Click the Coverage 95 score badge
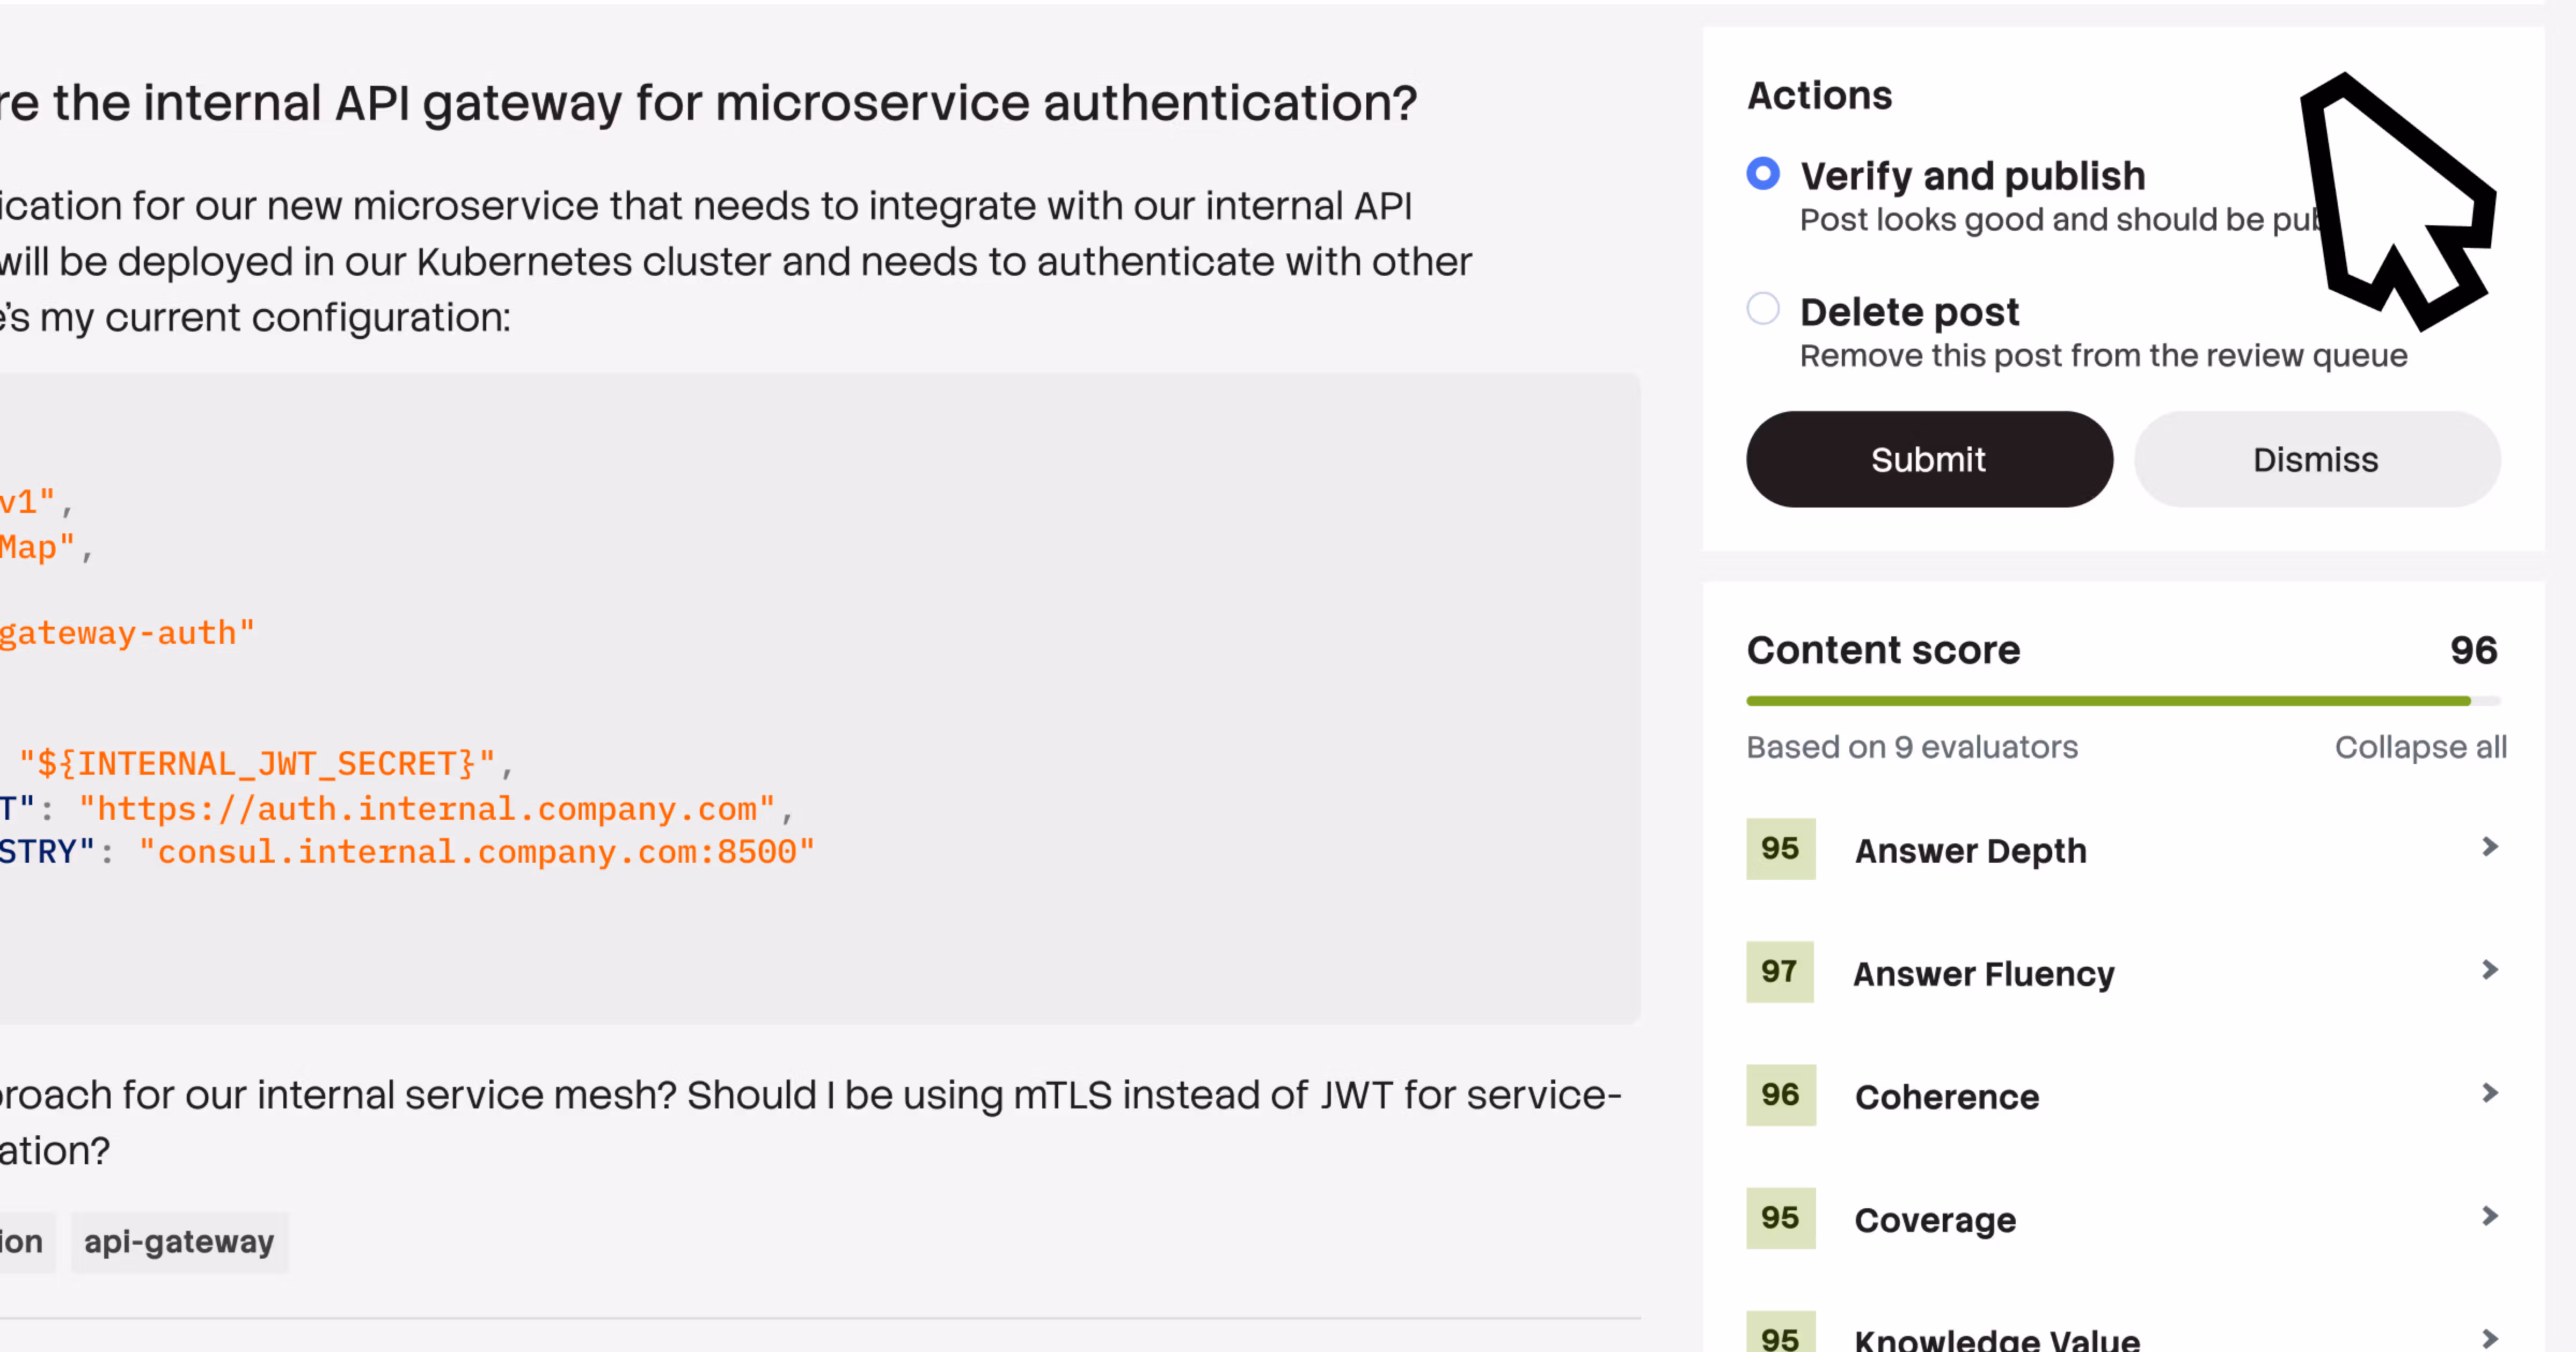The width and height of the screenshot is (2576, 1352). click(x=1780, y=1219)
